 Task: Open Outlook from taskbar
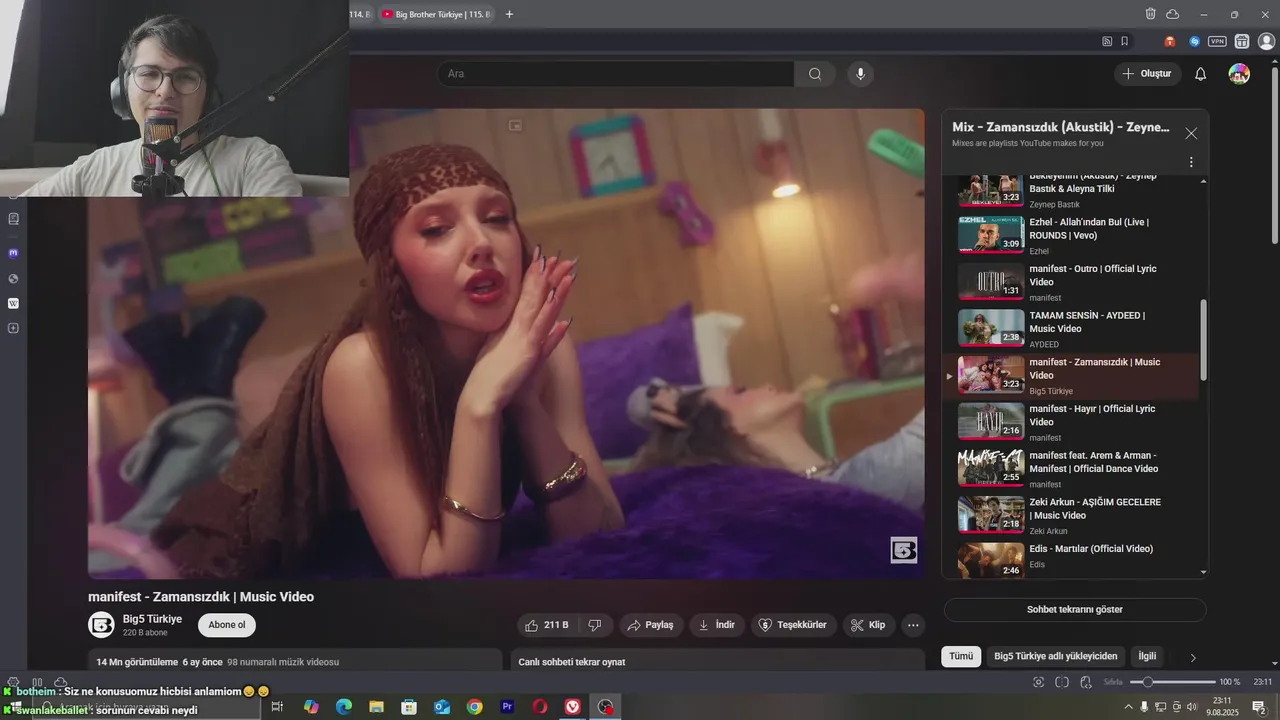coord(442,707)
